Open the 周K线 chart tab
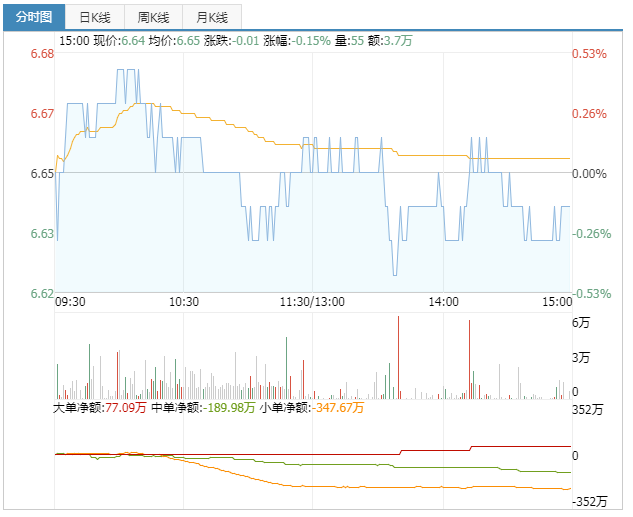This screenshot has height=517, width=633. pos(153,17)
